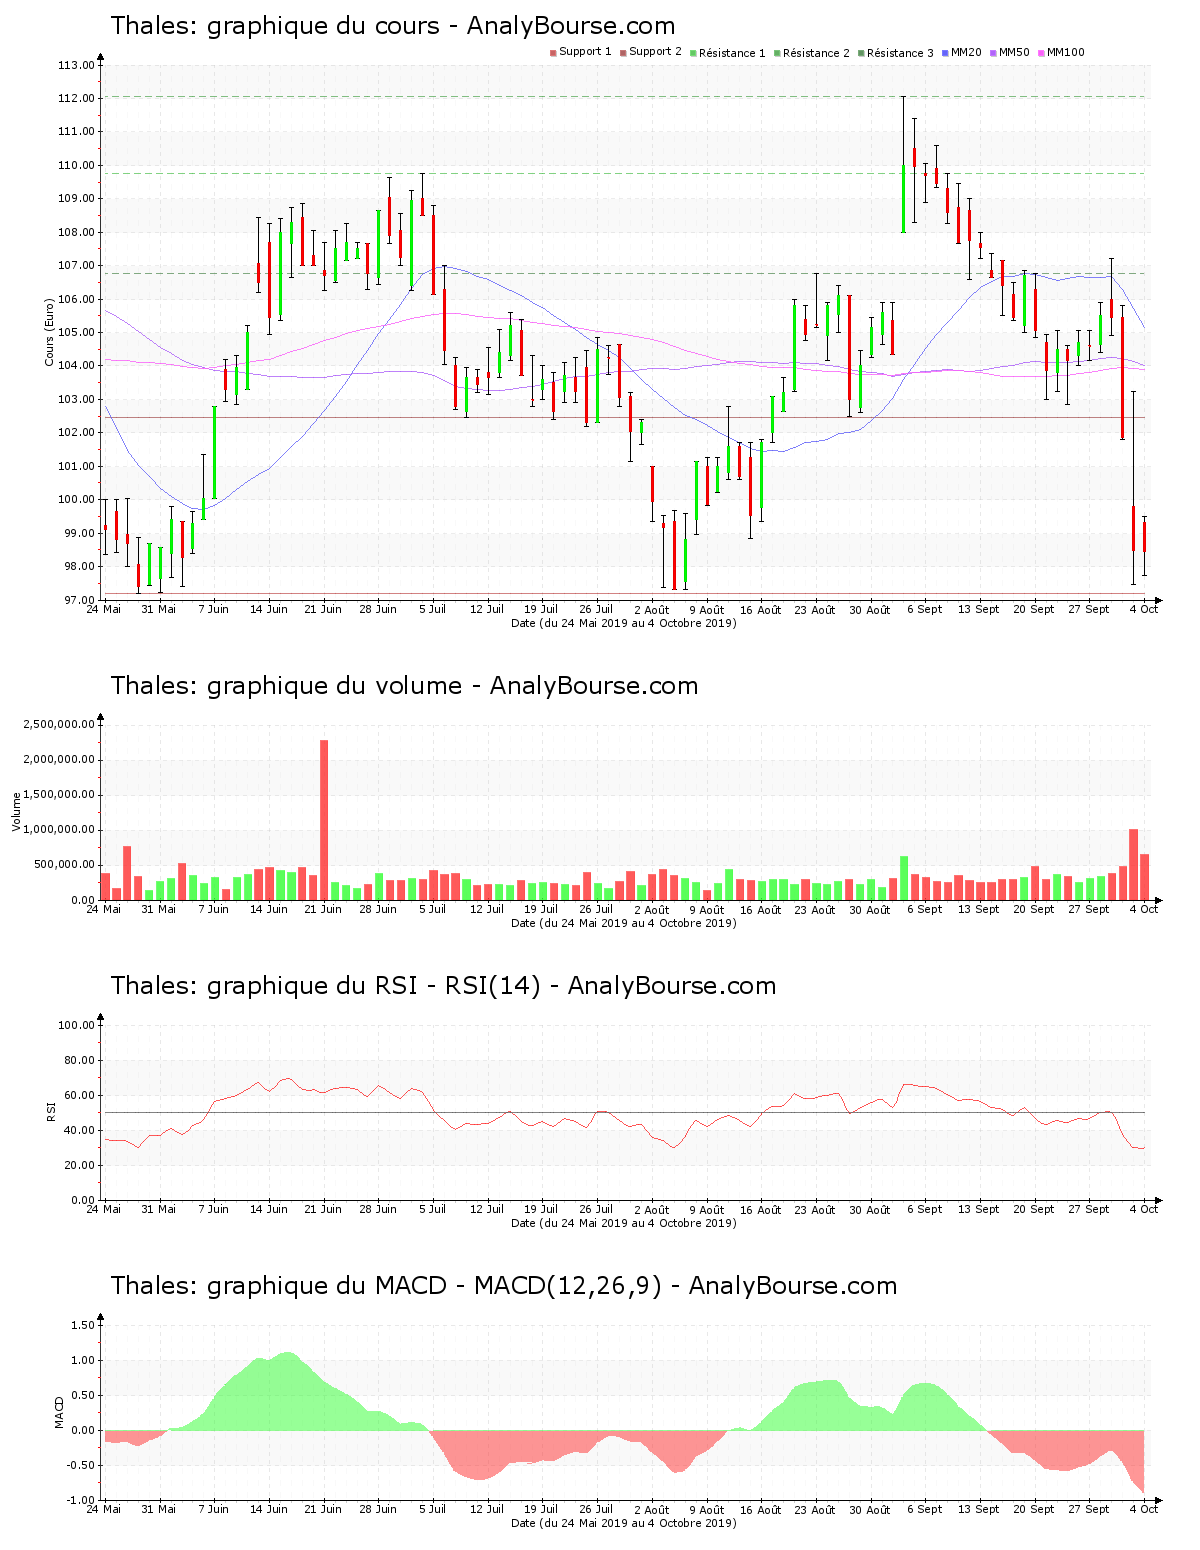
Task: Click the date range caption under volume chart
Action: (x=623, y=923)
